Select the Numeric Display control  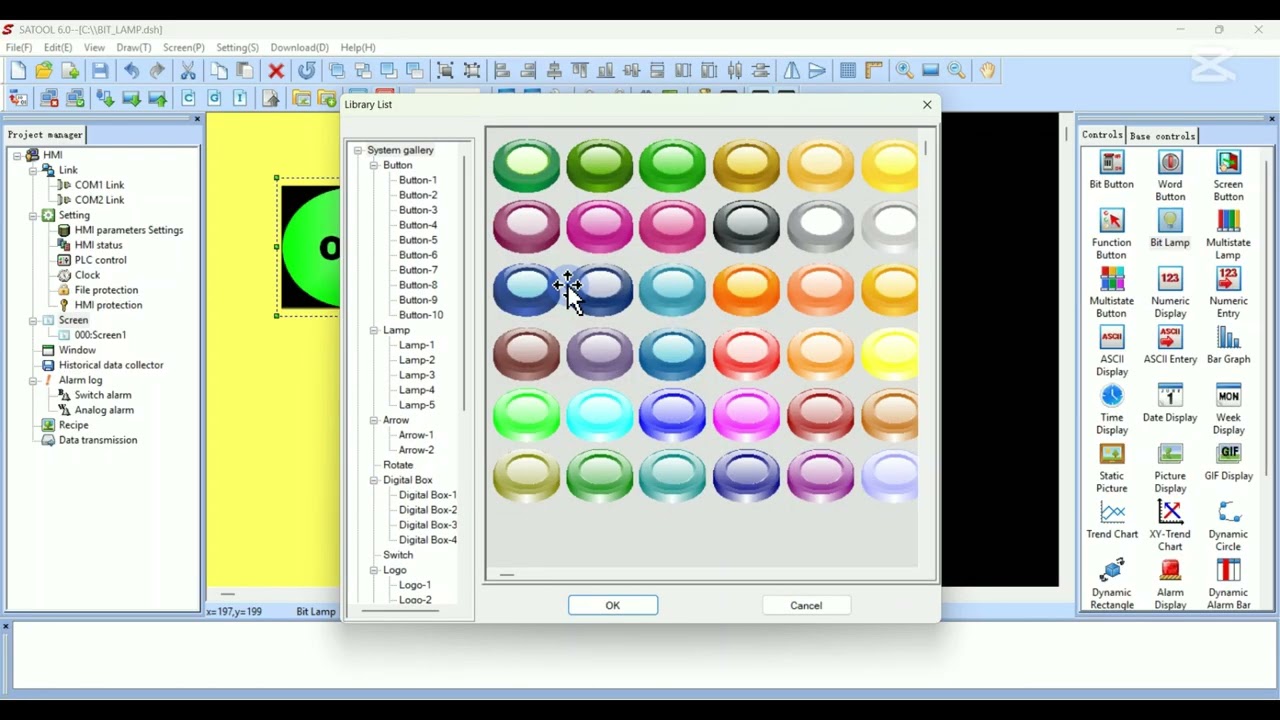coord(1170,292)
